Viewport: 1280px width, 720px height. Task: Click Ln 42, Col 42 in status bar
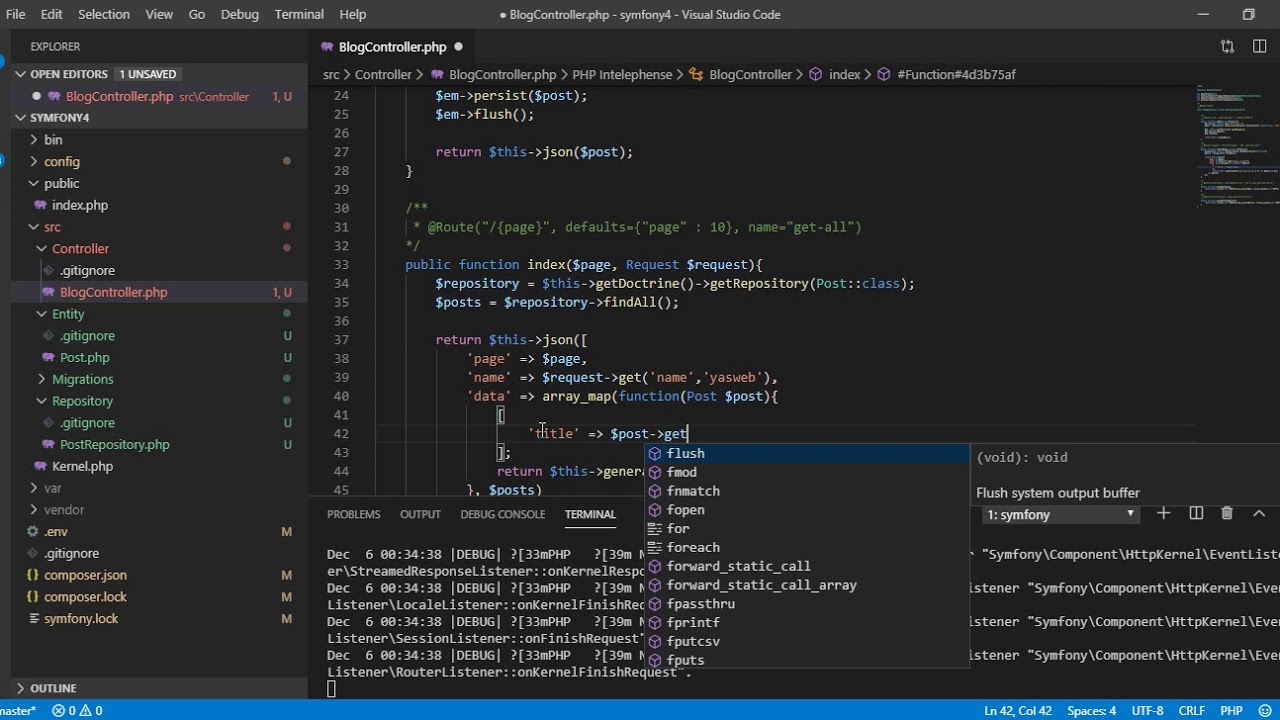[1018, 710]
